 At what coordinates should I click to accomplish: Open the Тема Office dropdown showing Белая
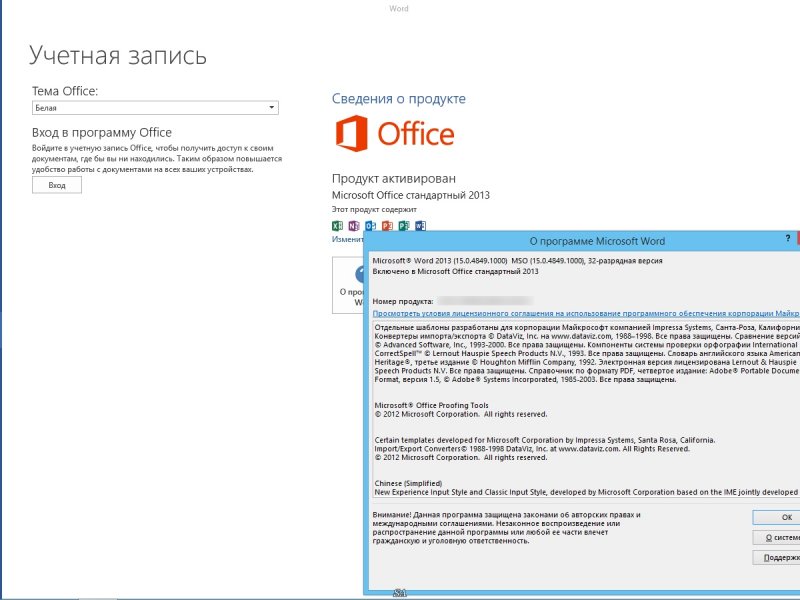click(155, 108)
